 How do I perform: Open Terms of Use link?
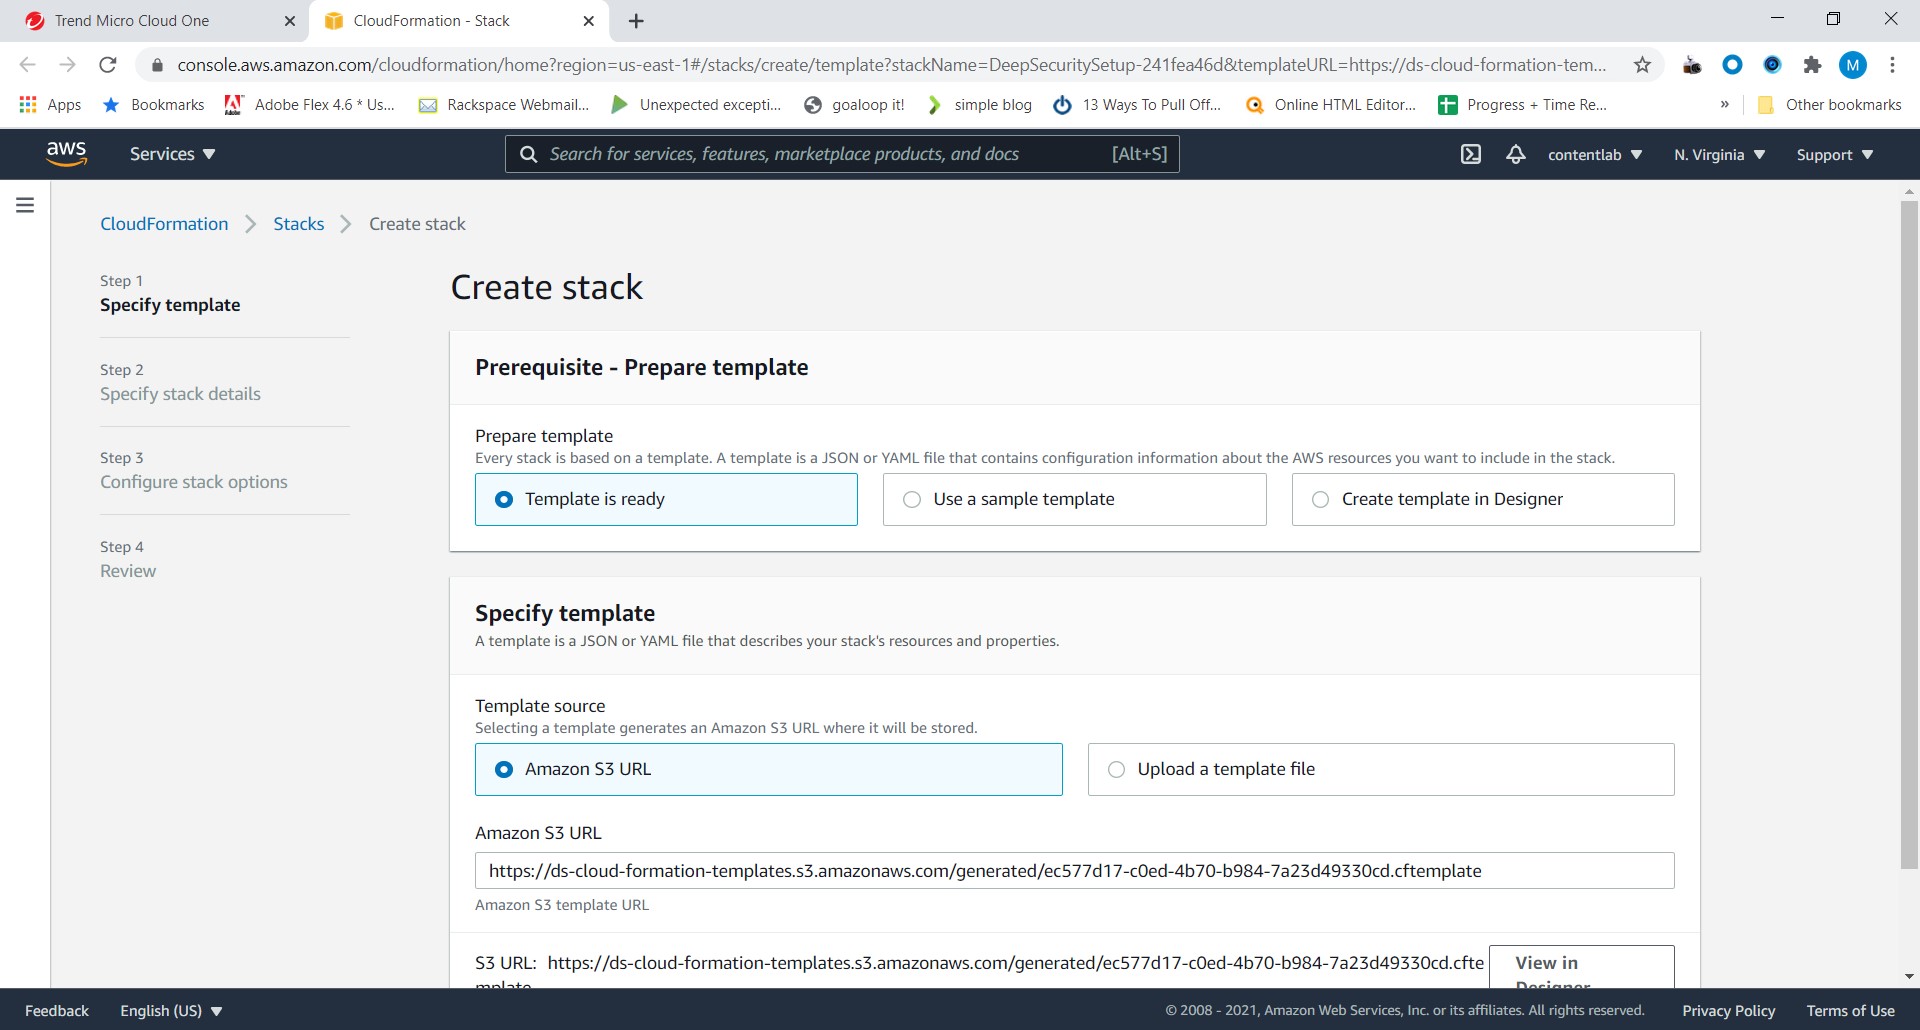pos(1850,1011)
